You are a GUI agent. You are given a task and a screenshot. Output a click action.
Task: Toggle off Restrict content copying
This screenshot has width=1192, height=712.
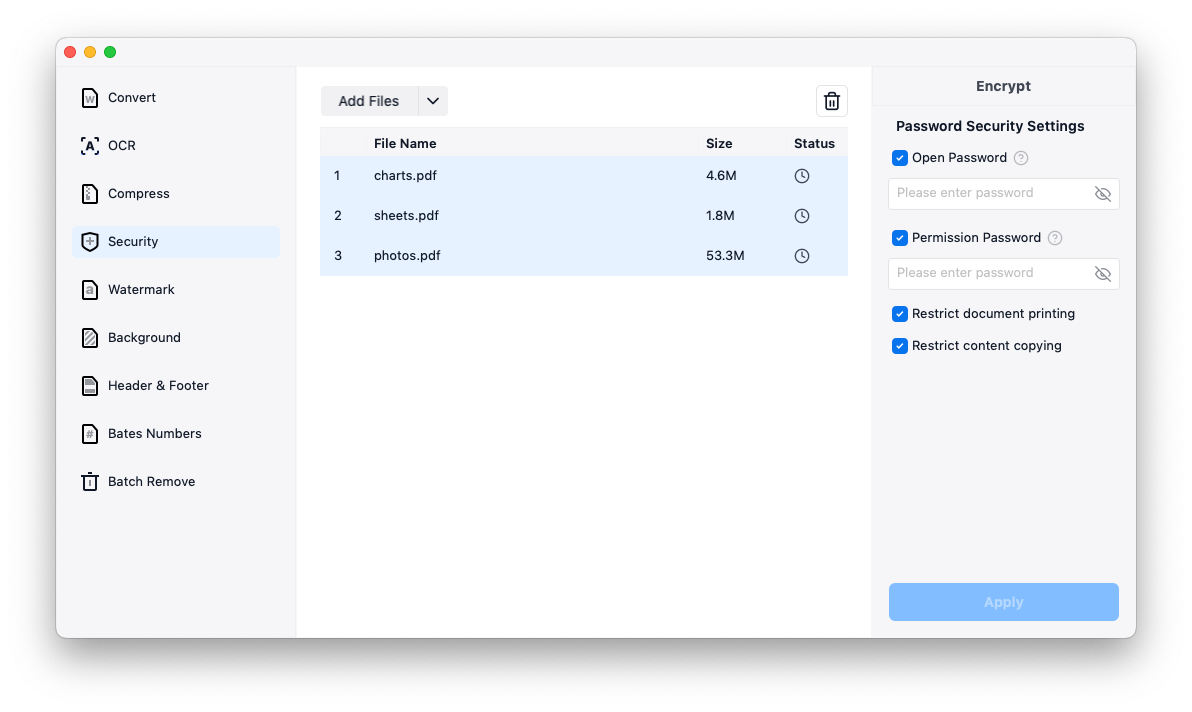click(899, 345)
